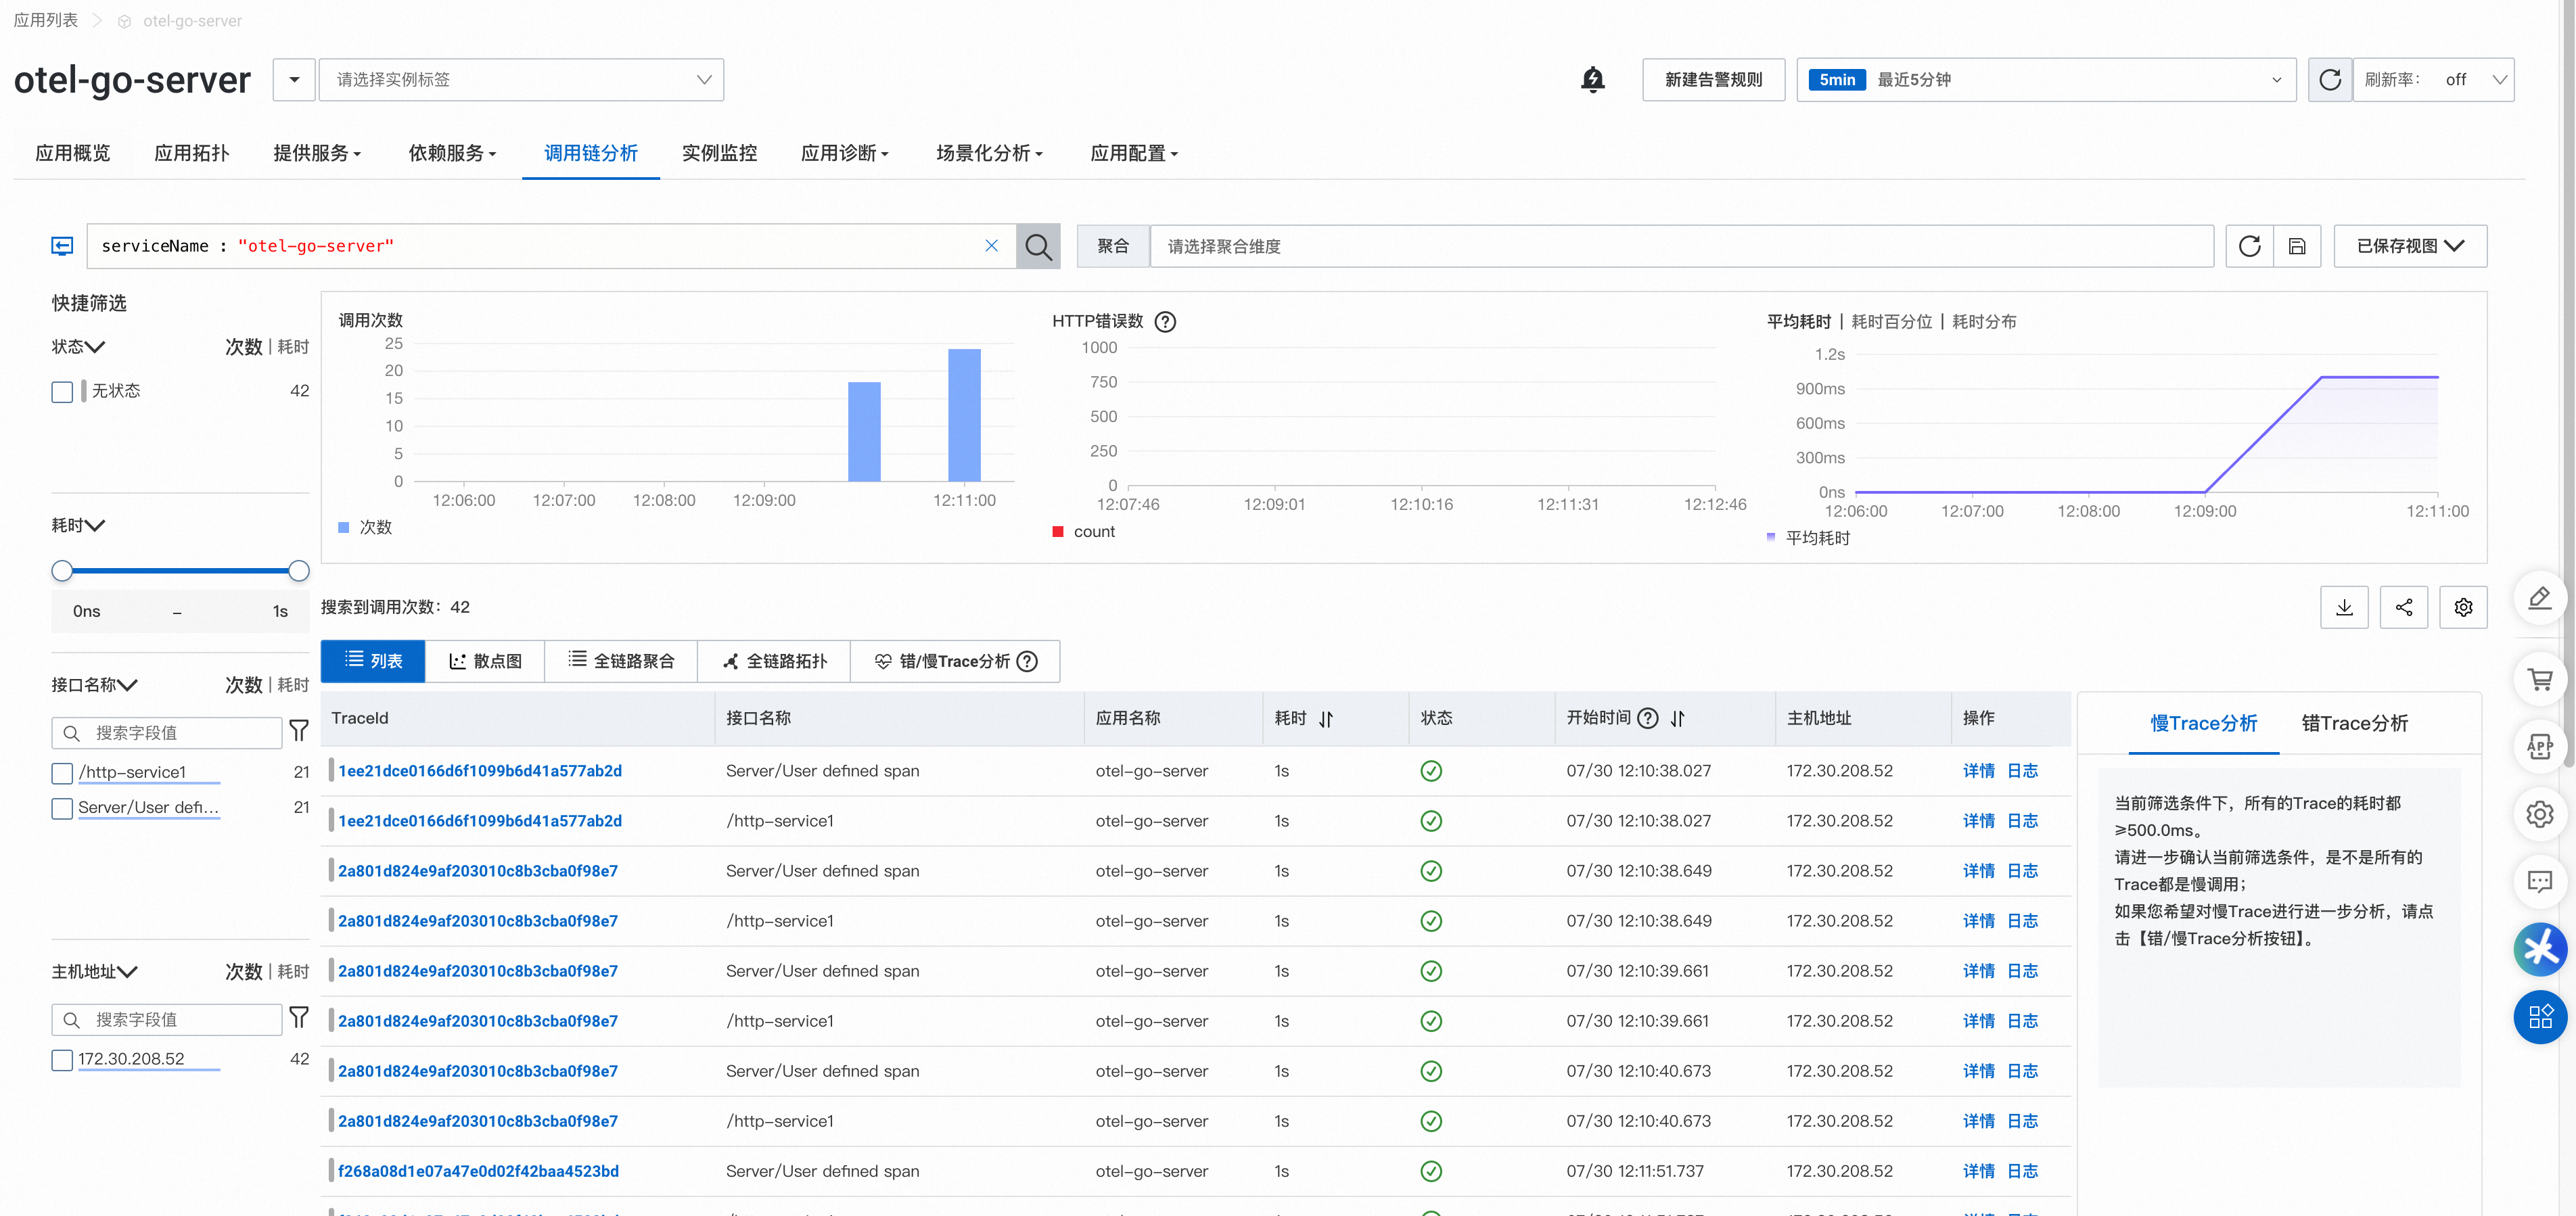Click the blue grid apps floating icon

click(x=2540, y=1017)
